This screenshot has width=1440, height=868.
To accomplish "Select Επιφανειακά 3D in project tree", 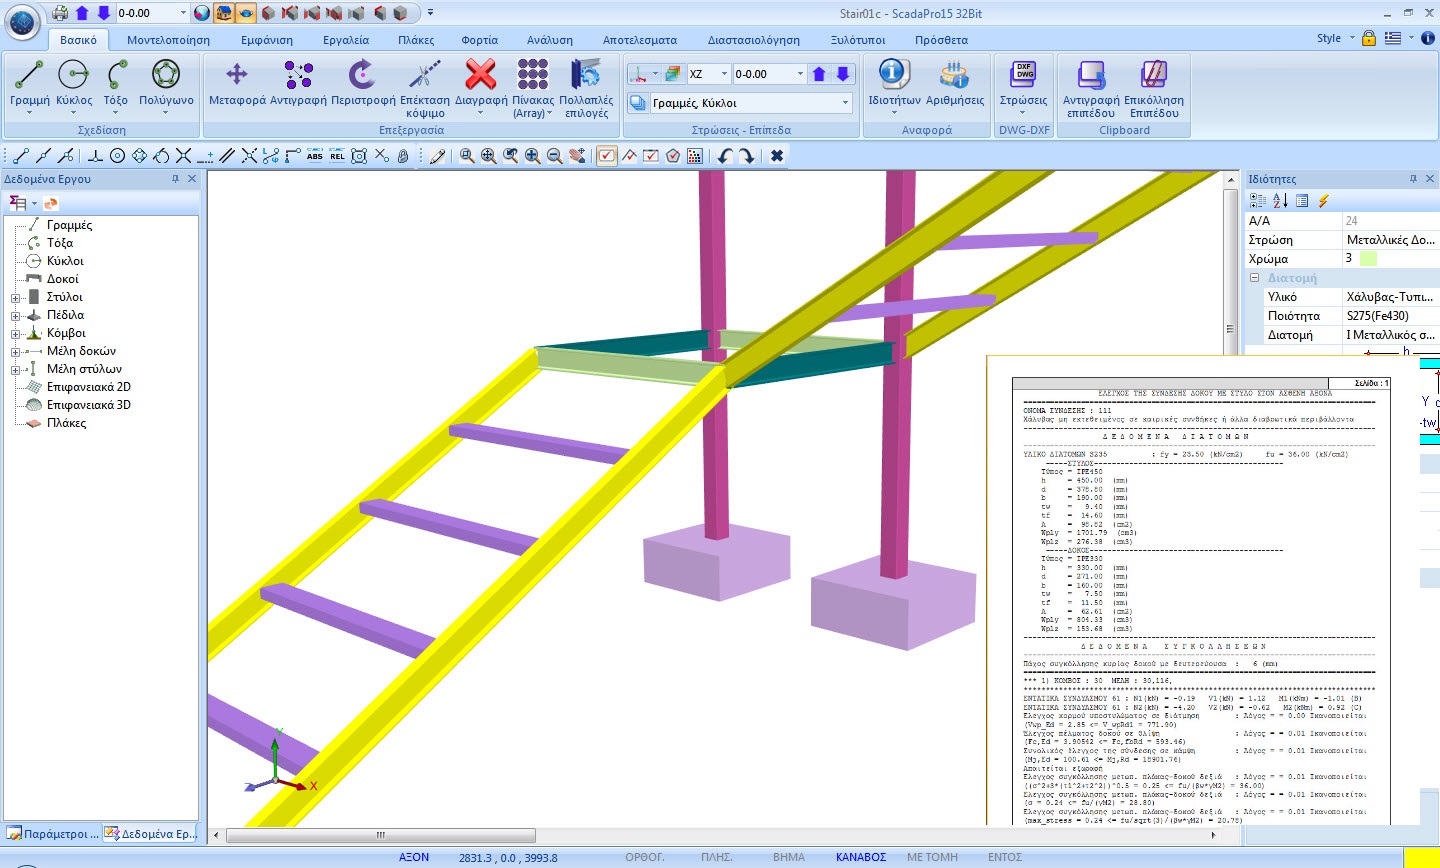I will [88, 405].
